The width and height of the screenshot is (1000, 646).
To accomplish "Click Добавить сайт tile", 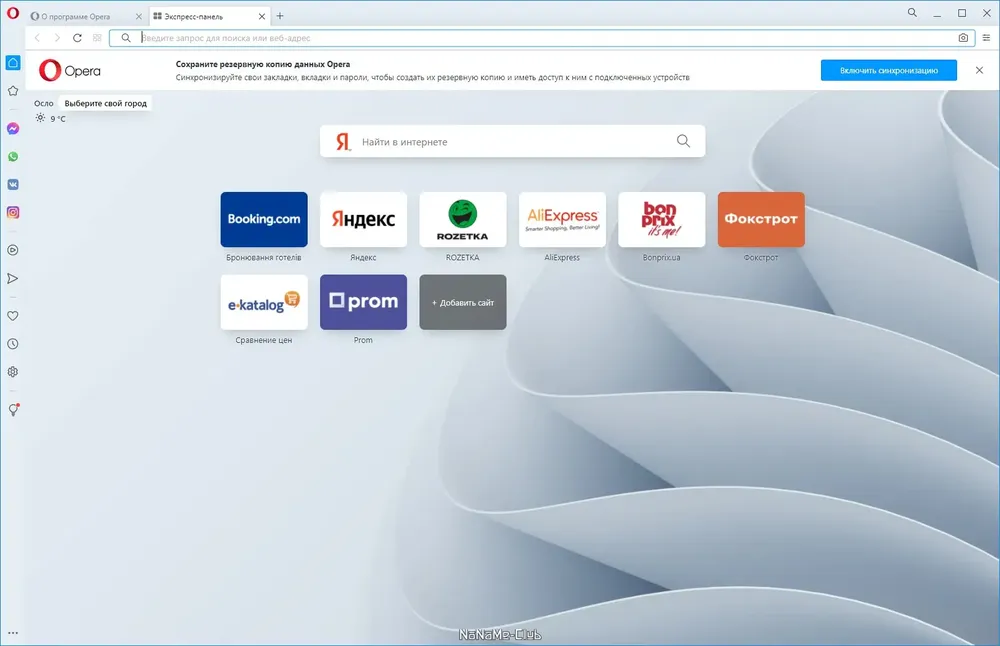I will click(463, 302).
